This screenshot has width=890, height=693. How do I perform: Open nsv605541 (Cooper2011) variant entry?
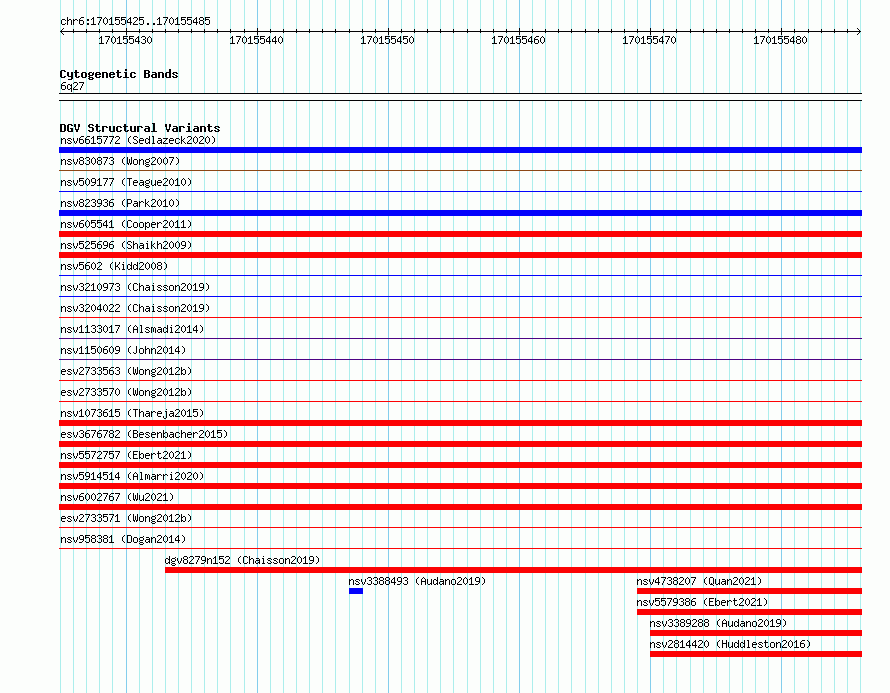pos(126,224)
